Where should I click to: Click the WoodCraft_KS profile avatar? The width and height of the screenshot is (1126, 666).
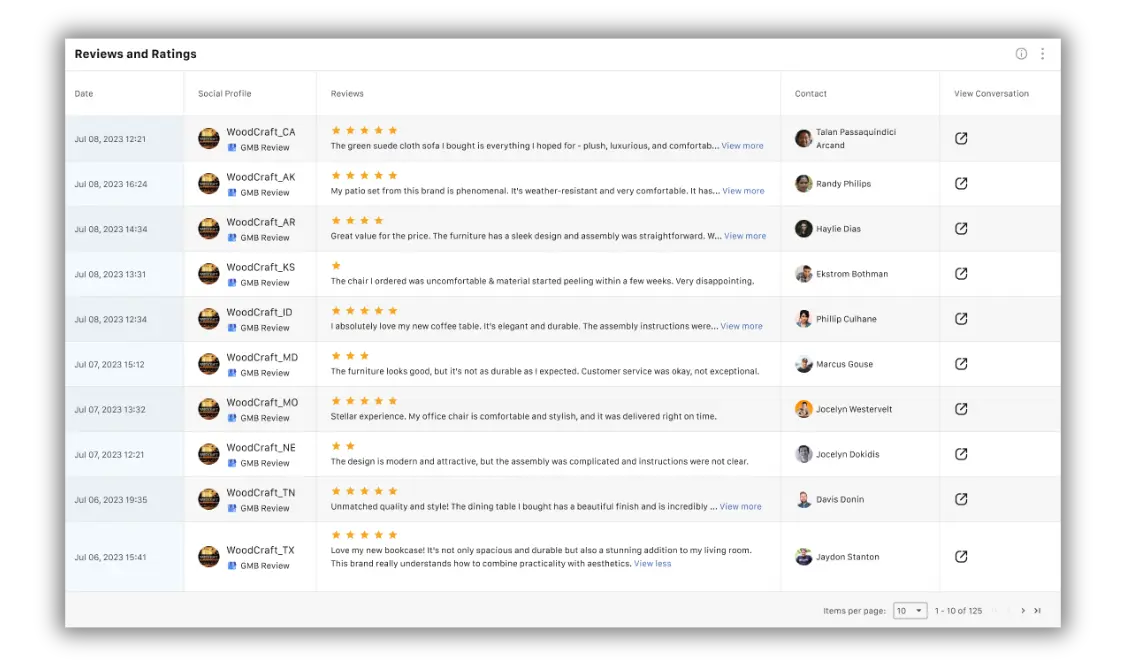click(209, 274)
